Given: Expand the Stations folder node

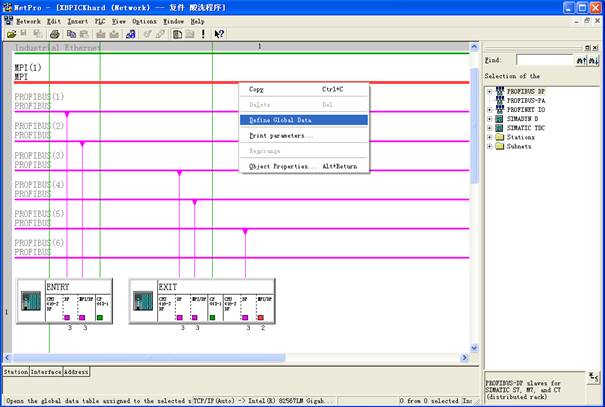Looking at the screenshot, I should click(489, 137).
